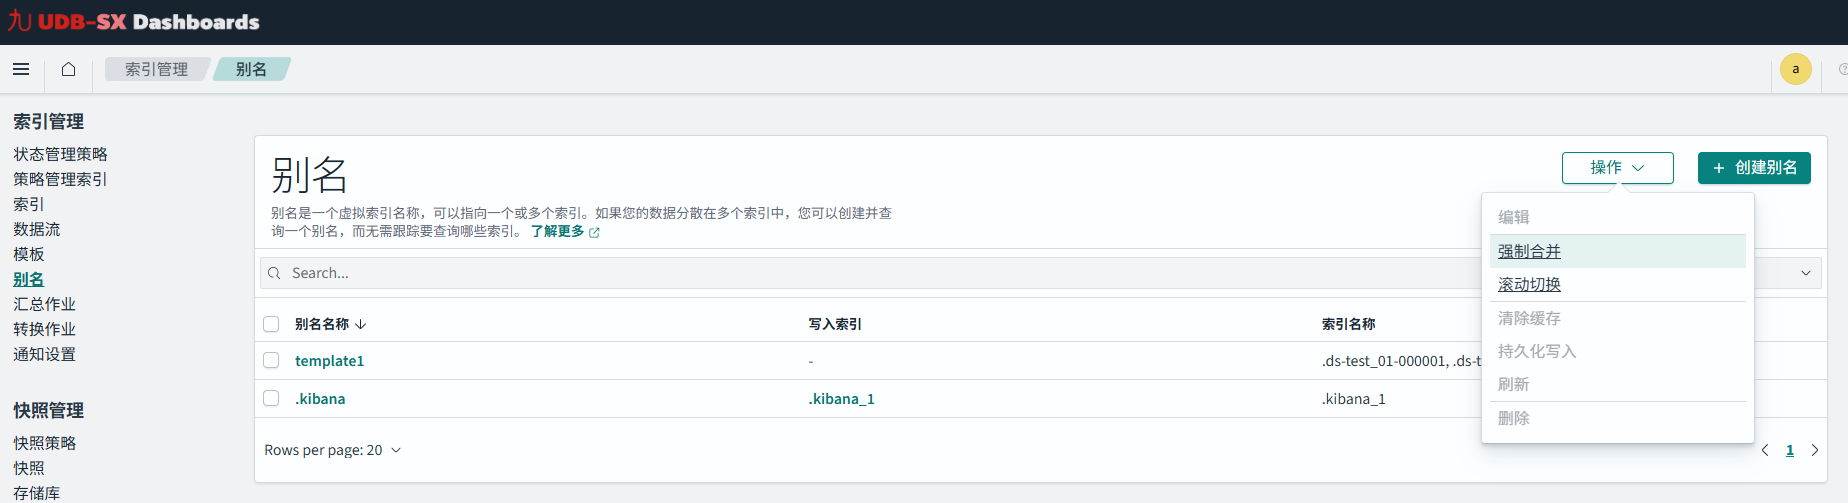The width and height of the screenshot is (1848, 503).
Task: Click the UDB-SX Dashboards logo
Action: (x=134, y=22)
